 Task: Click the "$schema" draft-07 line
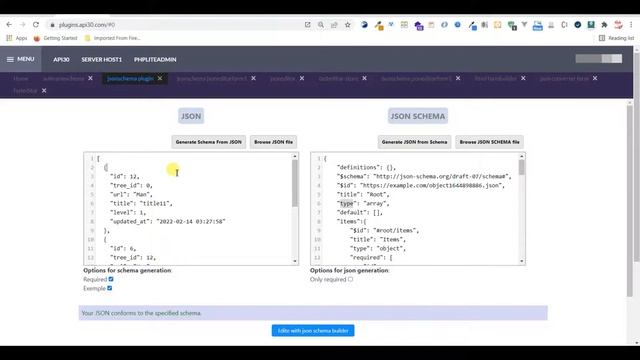pyautogui.click(x=424, y=176)
